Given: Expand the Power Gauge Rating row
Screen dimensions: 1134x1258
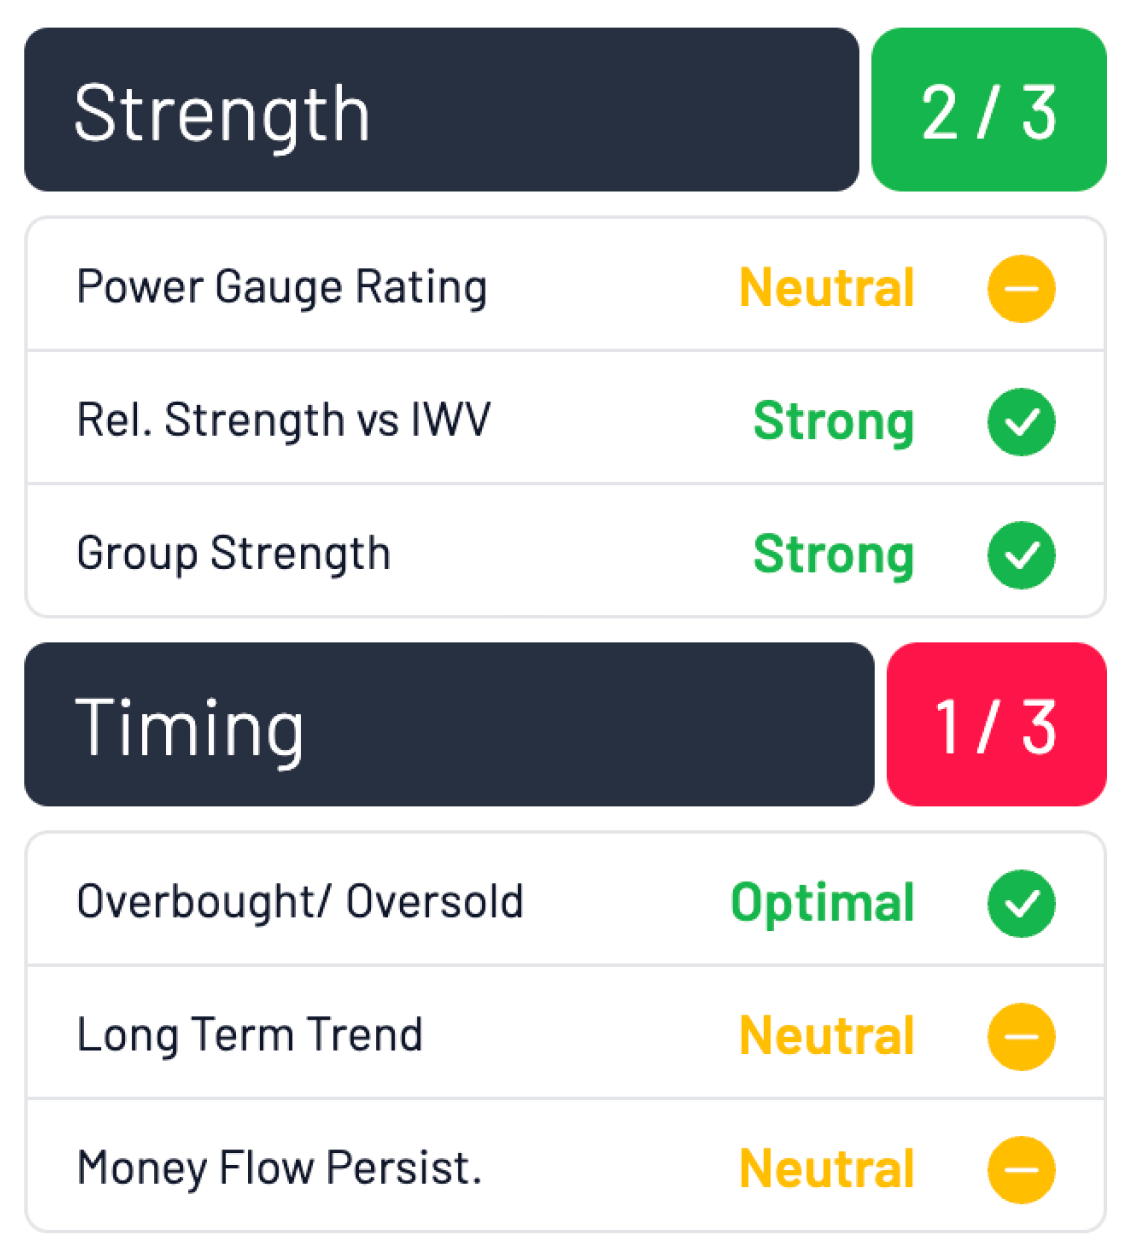Looking at the screenshot, I should pyautogui.click(x=560, y=286).
